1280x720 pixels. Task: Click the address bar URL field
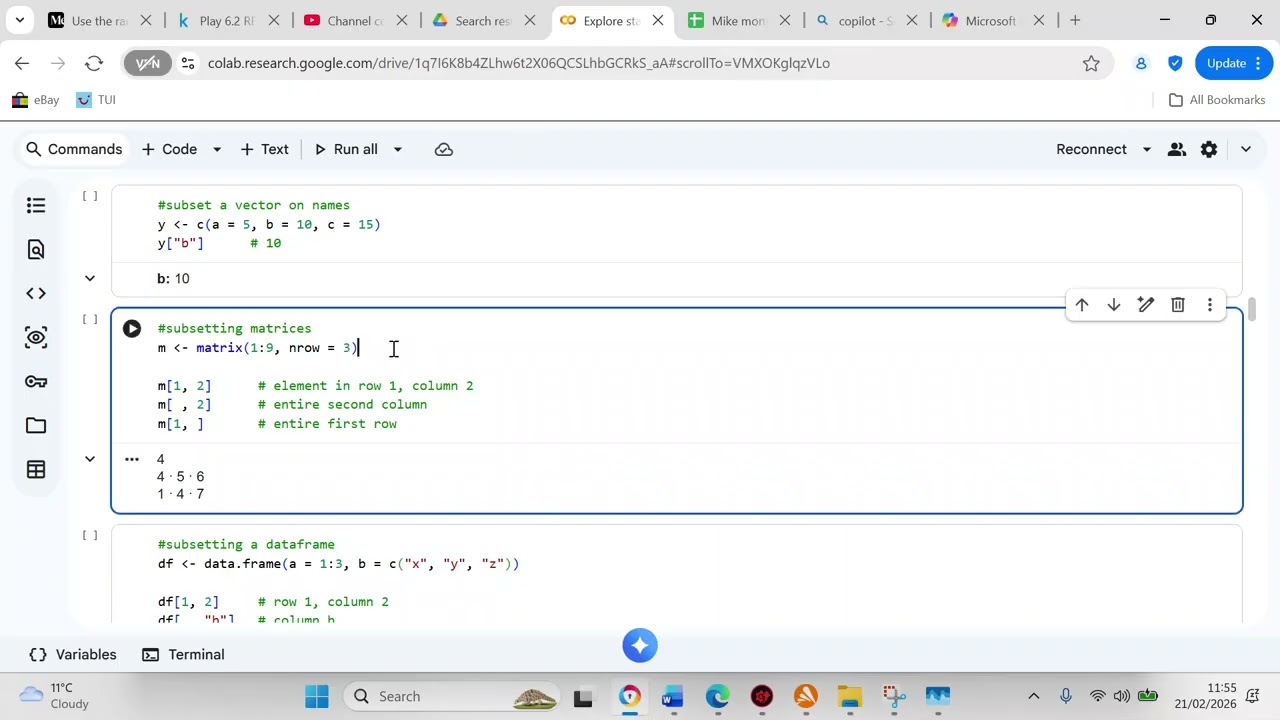pos(620,63)
